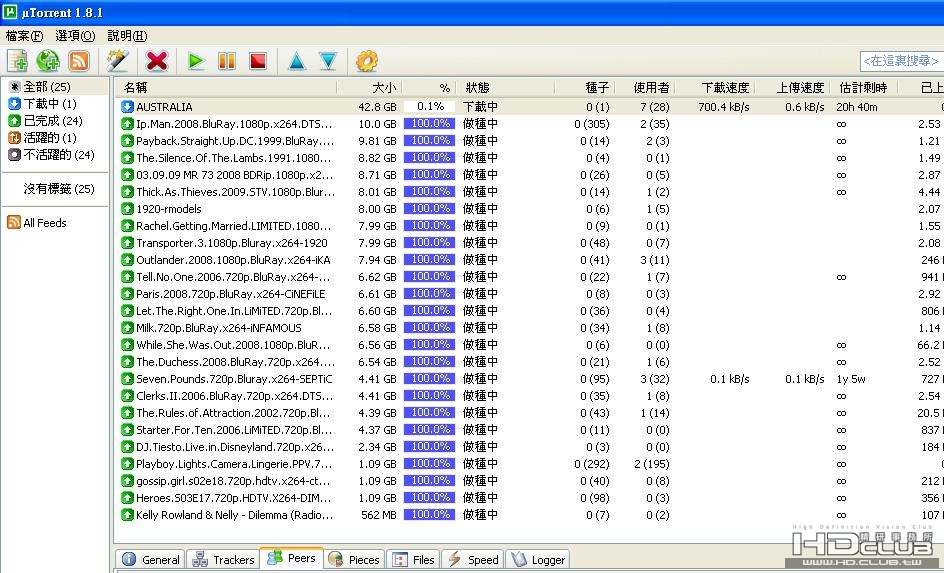Select Paris.2008.720p torrent row
The height and width of the screenshot is (573, 944).
pyautogui.click(x=529, y=294)
